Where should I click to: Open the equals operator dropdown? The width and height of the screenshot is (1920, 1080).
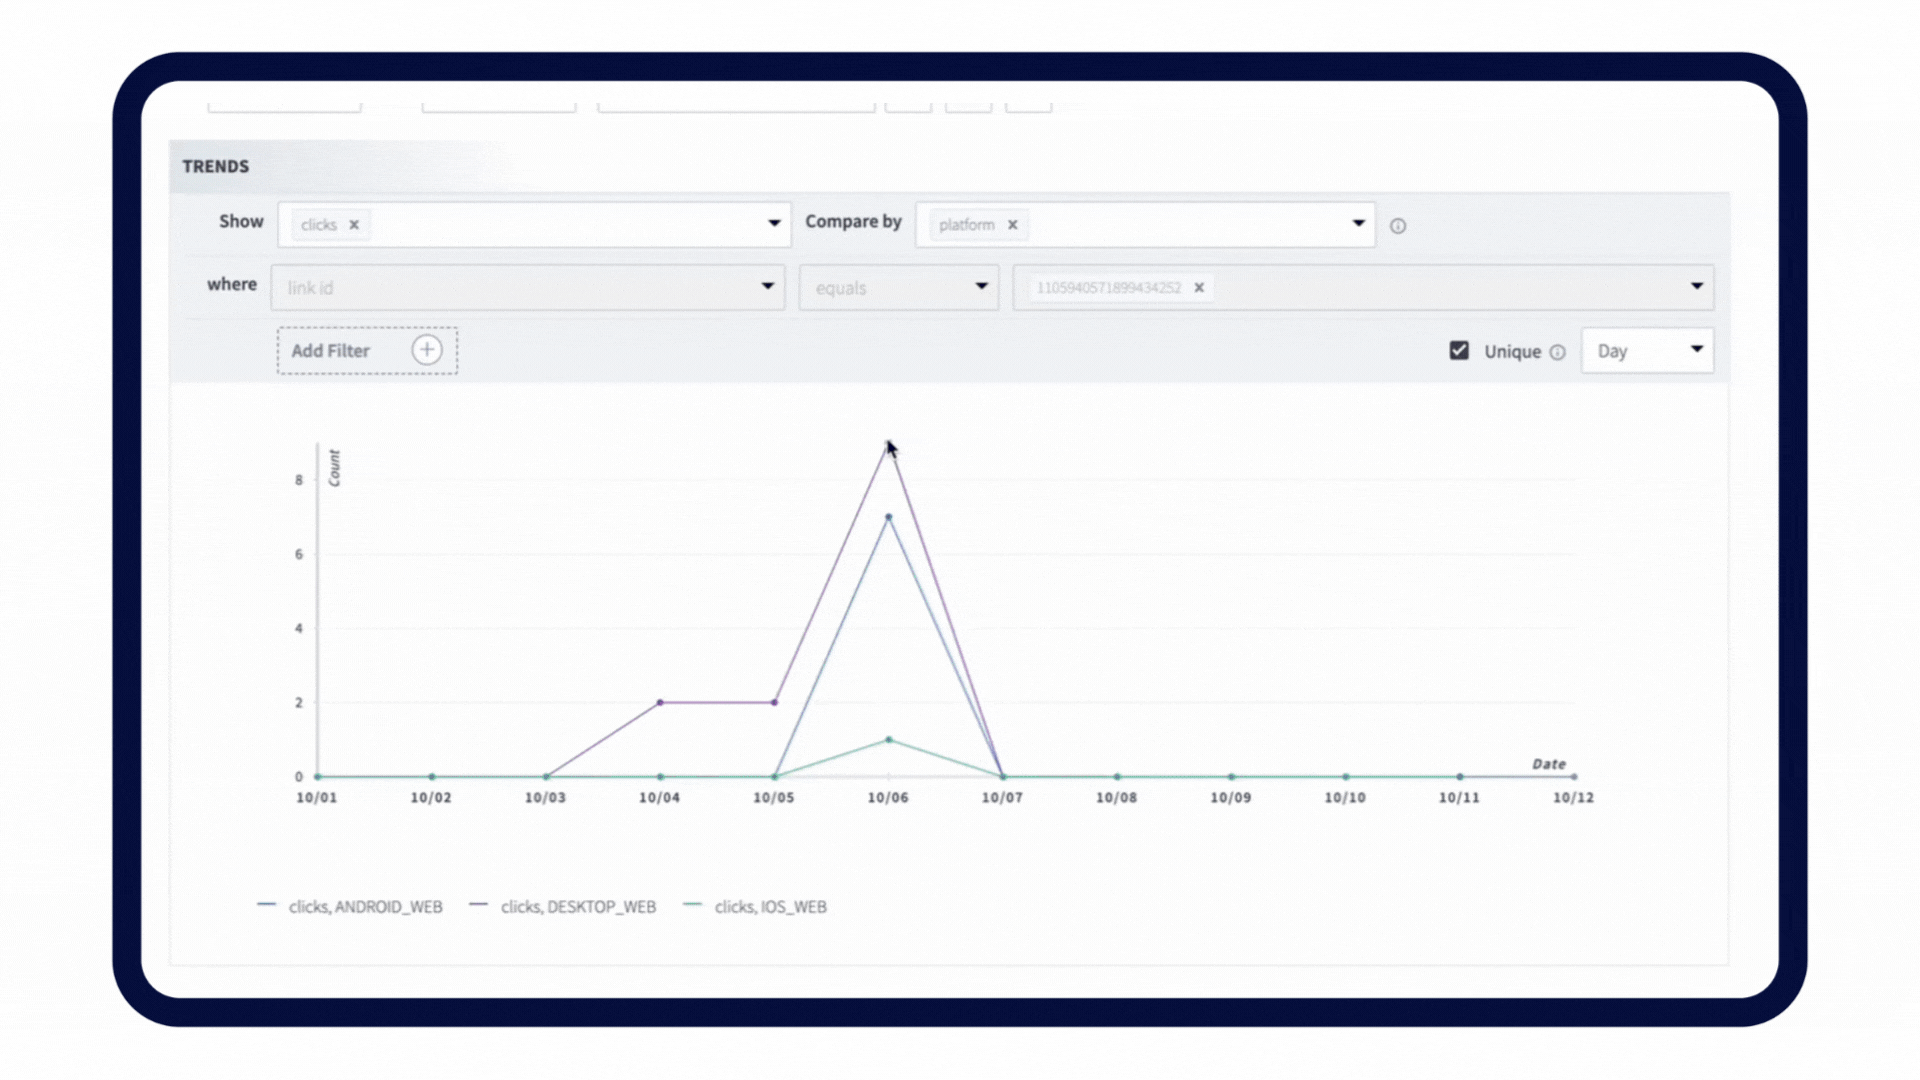point(981,287)
